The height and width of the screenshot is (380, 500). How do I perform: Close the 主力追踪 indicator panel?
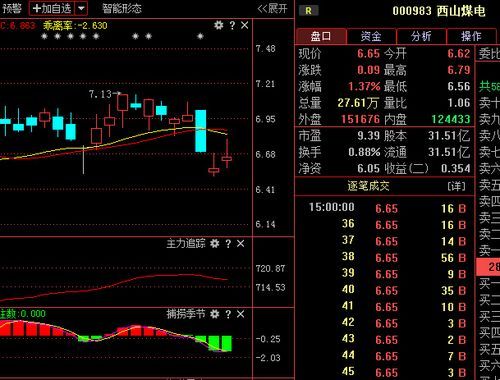click(241, 244)
